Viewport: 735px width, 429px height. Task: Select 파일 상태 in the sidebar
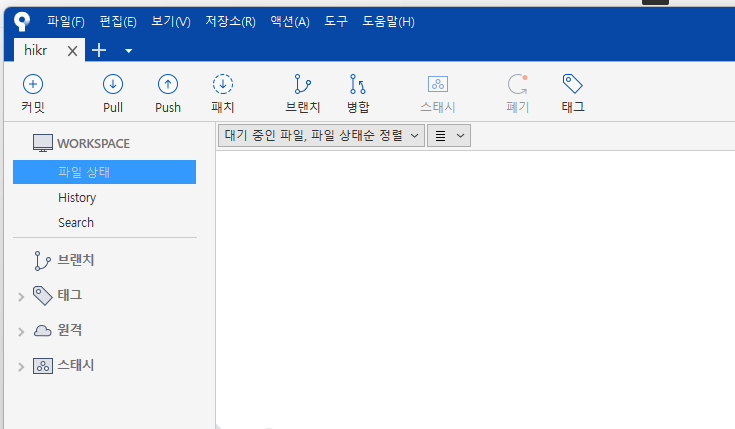pos(105,172)
